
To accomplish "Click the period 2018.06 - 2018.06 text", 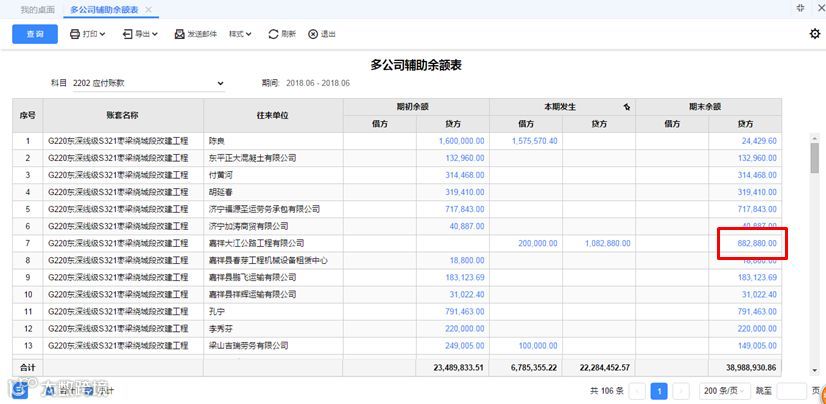I will tap(318, 83).
